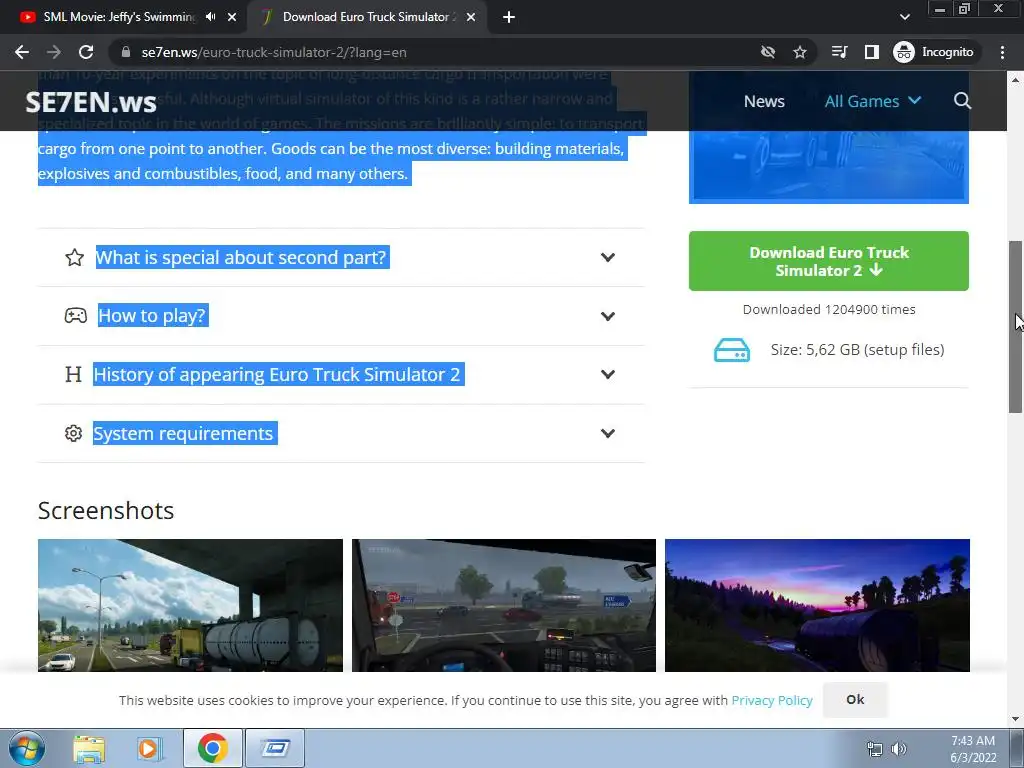Close the Download Euro Truck Simulator tab

471,17
